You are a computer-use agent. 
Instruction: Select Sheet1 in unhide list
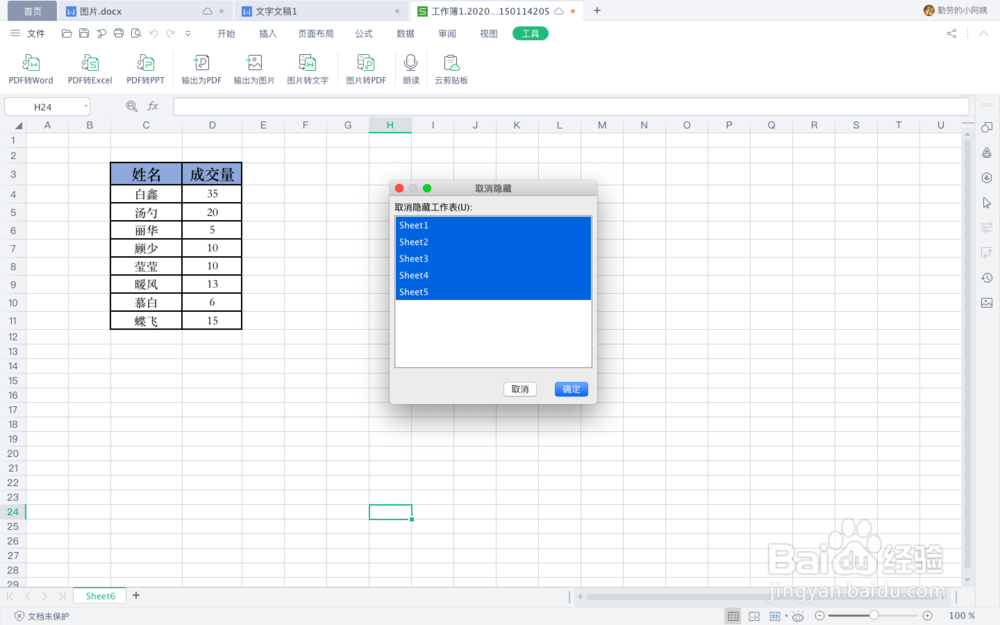click(x=493, y=225)
